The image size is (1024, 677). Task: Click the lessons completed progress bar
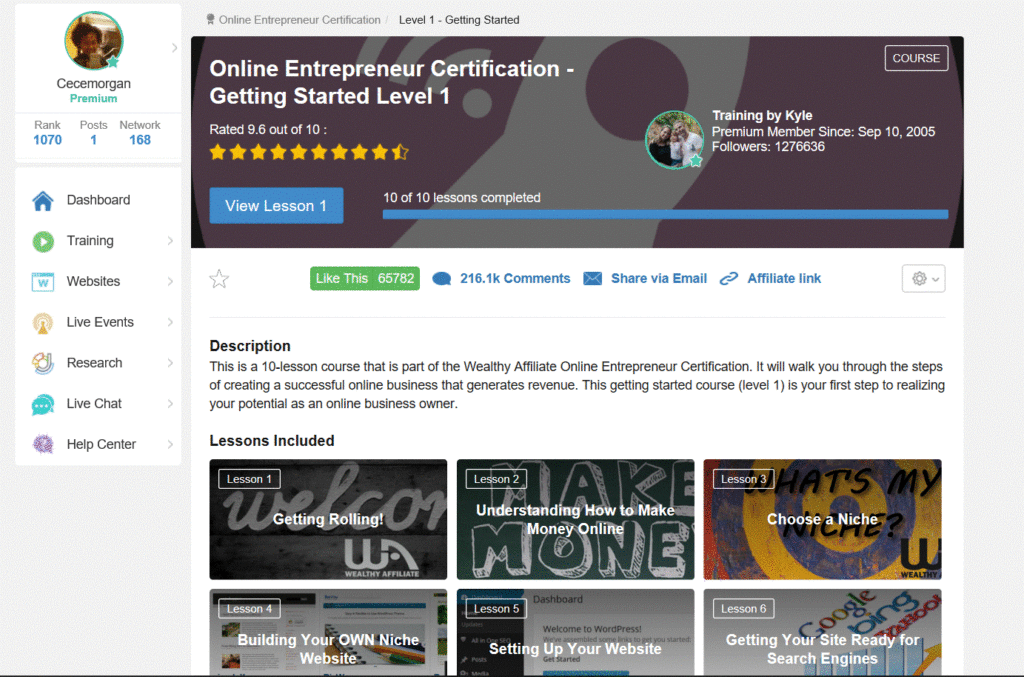click(x=665, y=214)
